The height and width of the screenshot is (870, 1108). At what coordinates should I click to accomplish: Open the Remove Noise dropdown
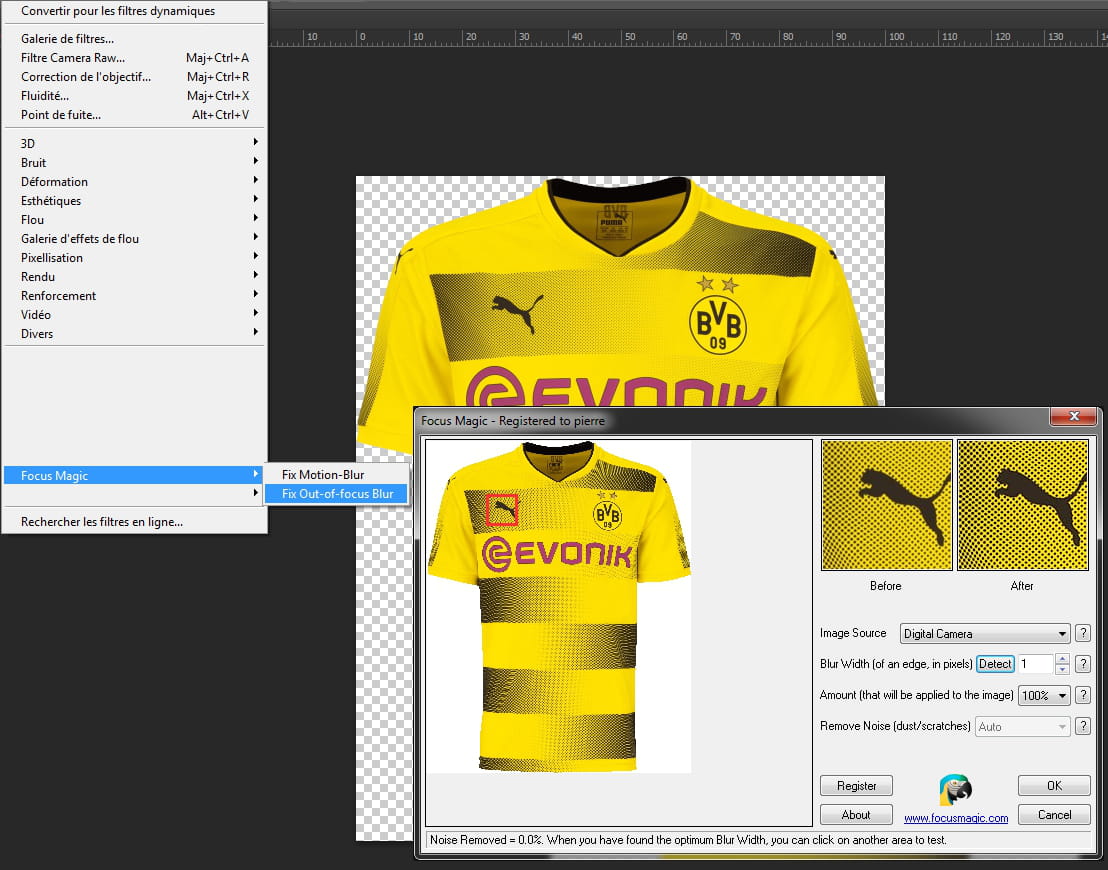(x=1022, y=727)
